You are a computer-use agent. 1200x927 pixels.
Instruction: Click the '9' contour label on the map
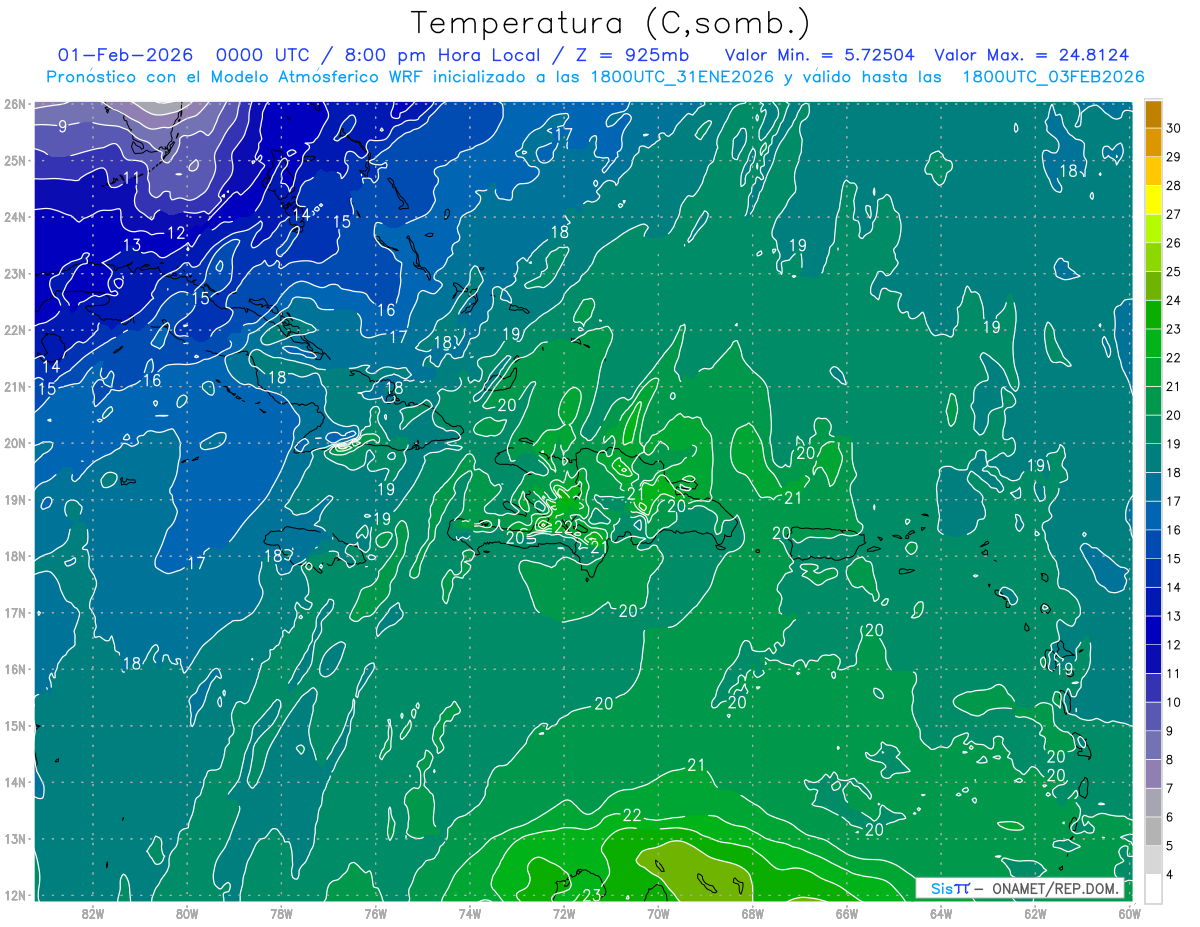click(x=63, y=126)
